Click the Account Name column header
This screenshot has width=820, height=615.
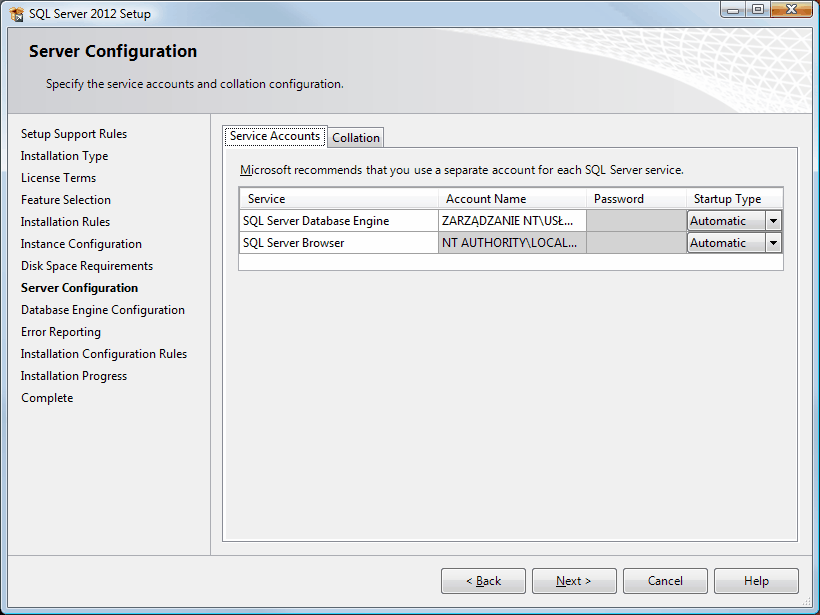tap(512, 199)
